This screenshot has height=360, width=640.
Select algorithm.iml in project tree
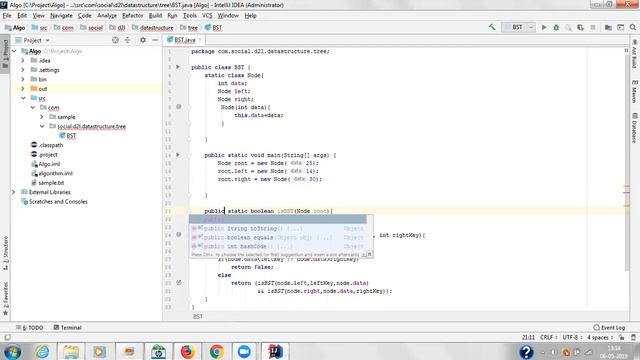point(52,173)
